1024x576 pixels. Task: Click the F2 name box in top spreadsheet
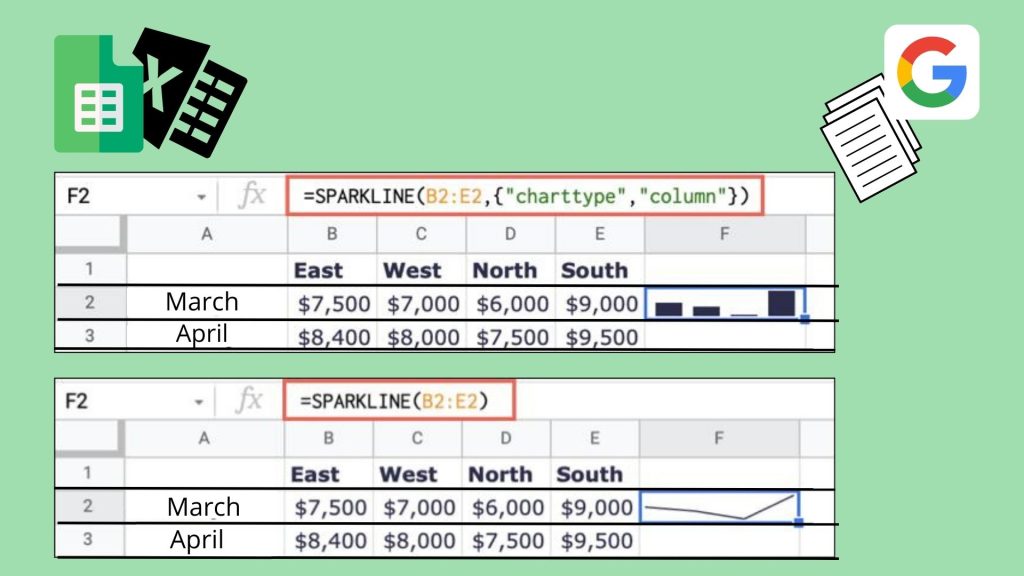pyautogui.click(x=138, y=196)
